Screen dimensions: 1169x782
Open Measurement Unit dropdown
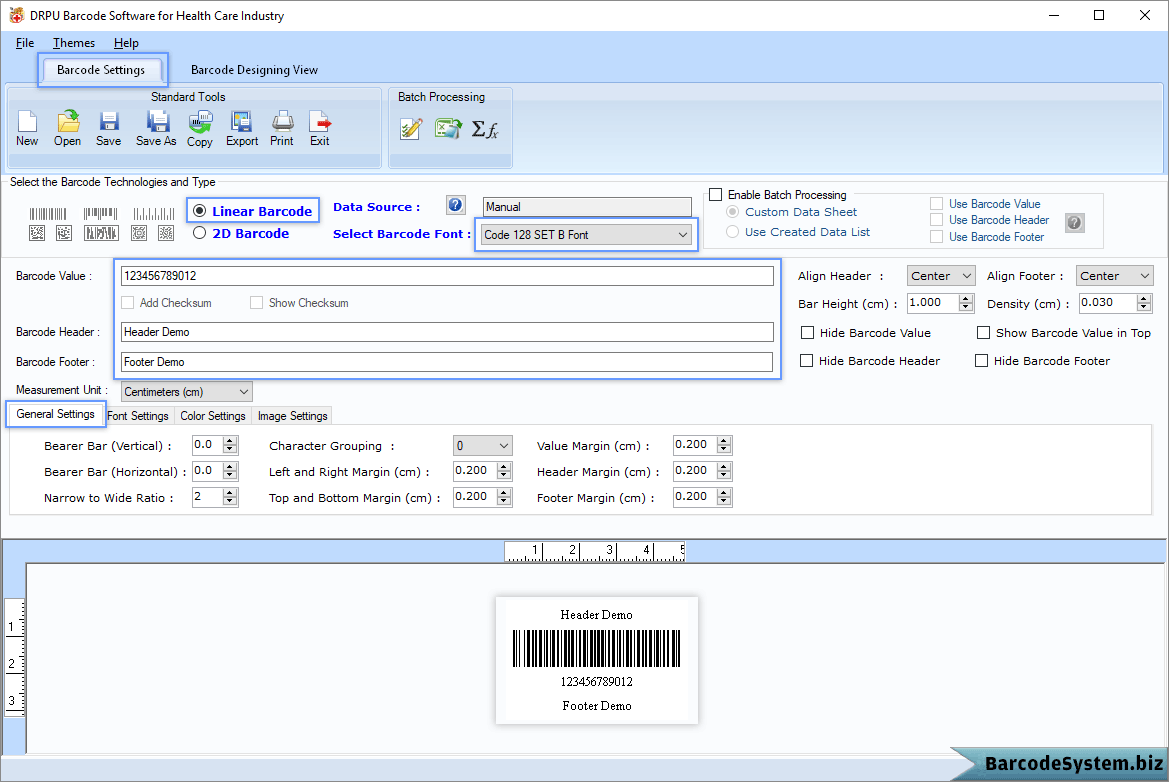pyautogui.click(x=186, y=391)
